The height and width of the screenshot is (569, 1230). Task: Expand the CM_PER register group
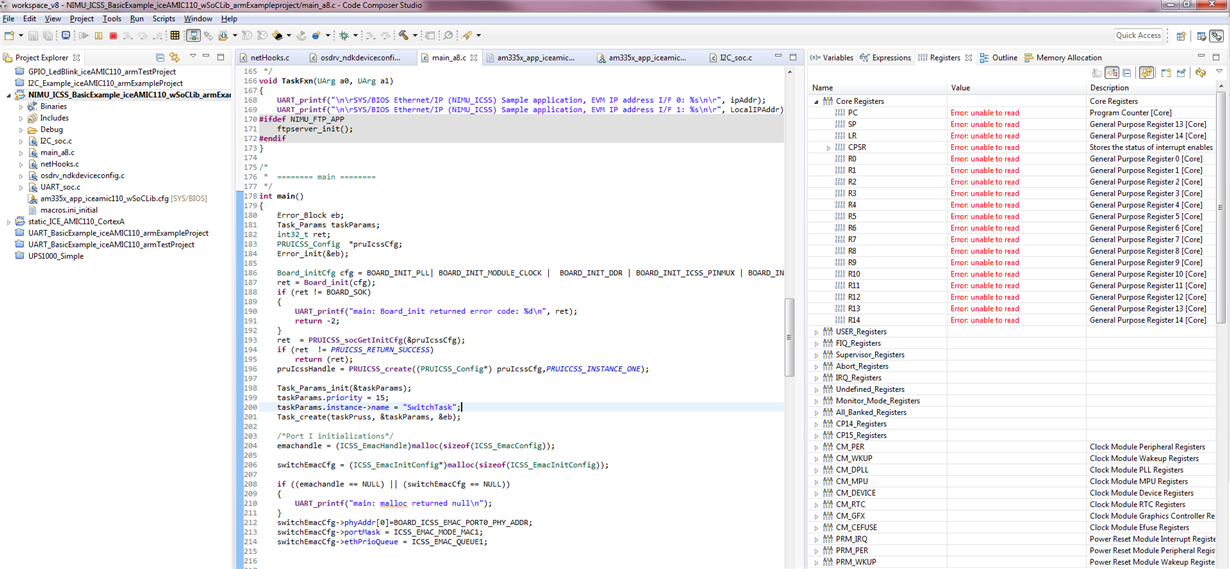pyautogui.click(x=816, y=447)
